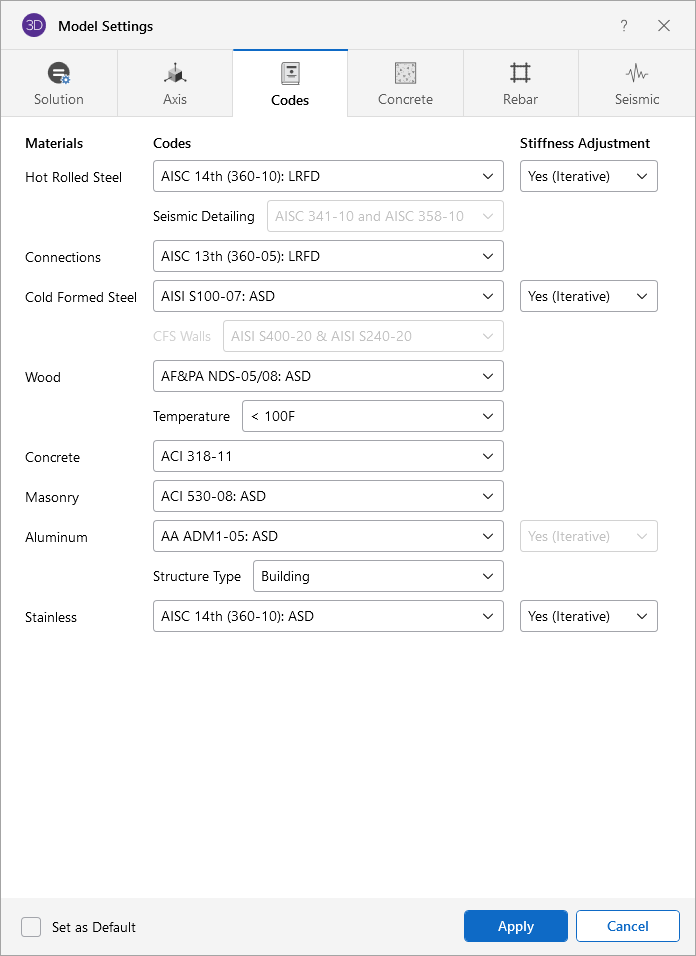Click the Cancel button
Screen dimensions: 696x956
pos(627,926)
